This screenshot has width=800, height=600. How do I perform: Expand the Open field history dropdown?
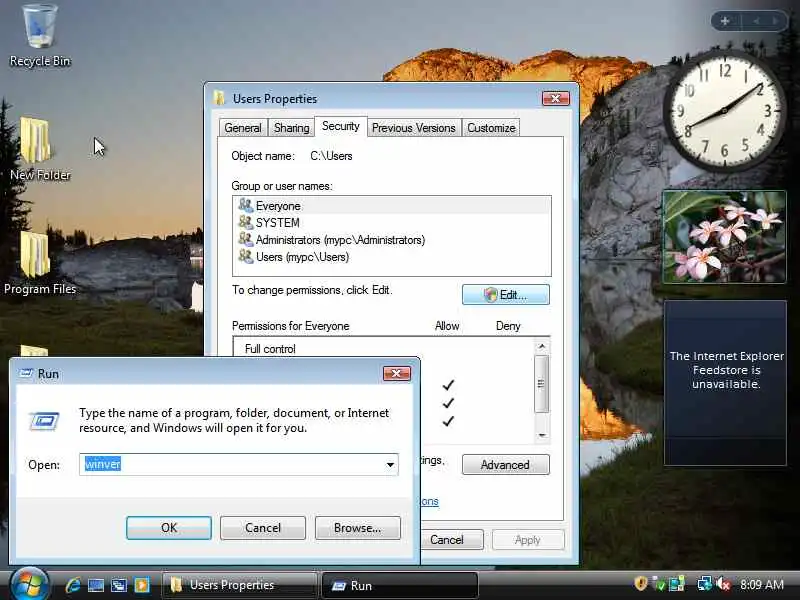point(390,464)
